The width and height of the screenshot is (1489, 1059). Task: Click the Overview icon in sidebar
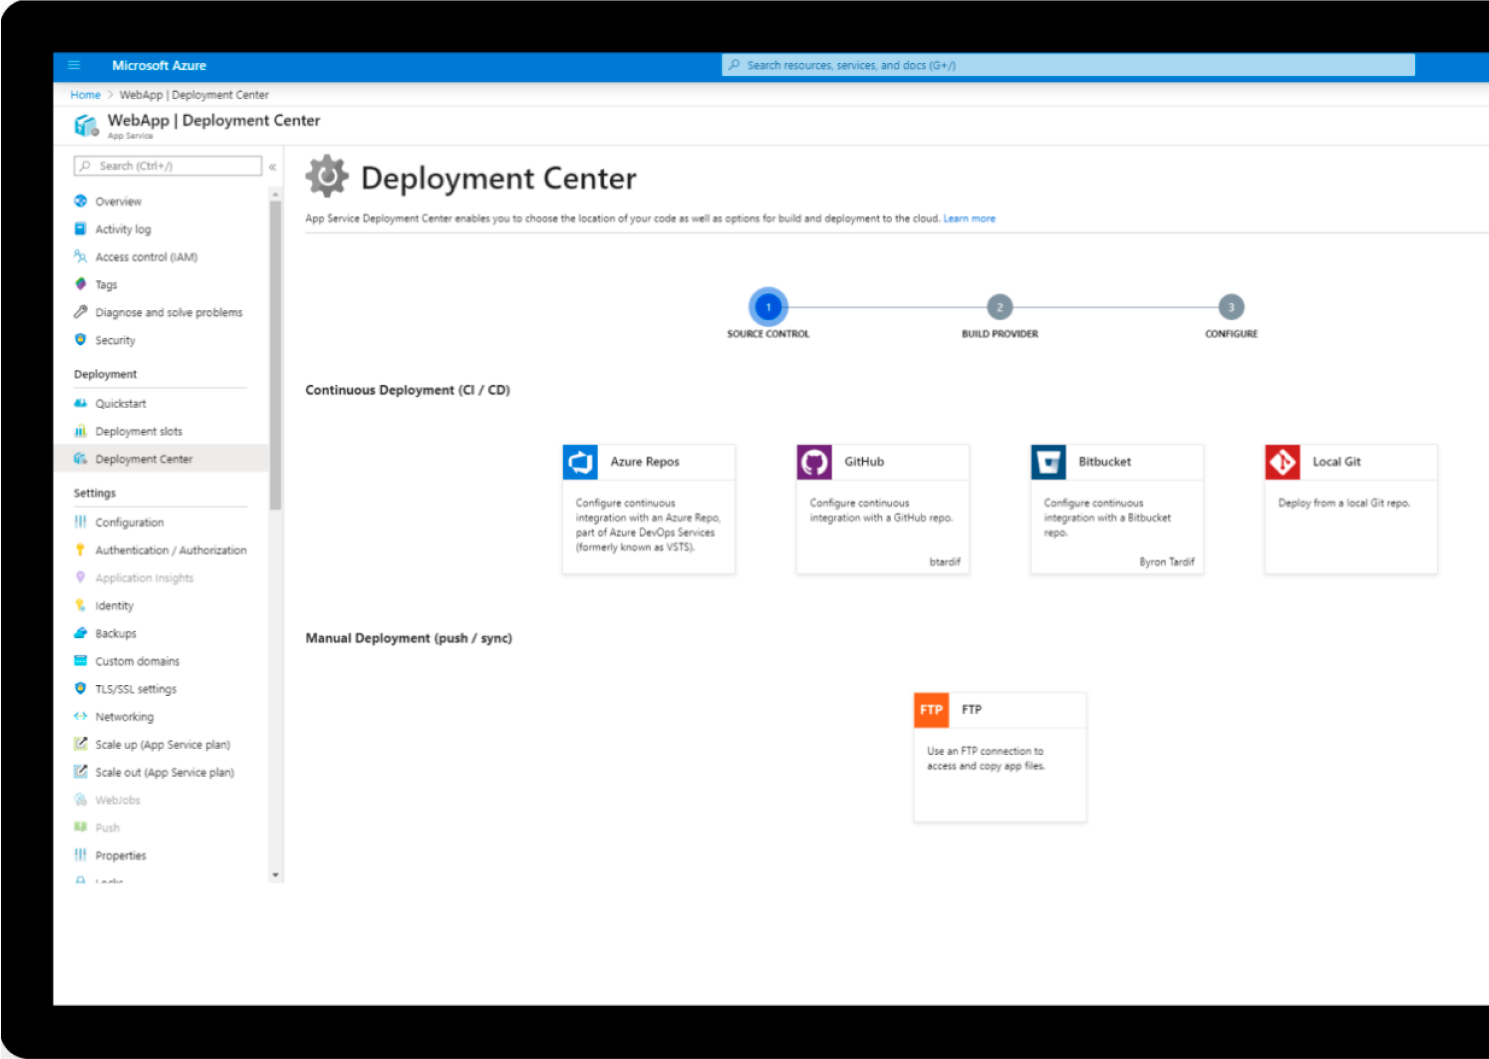(x=80, y=201)
